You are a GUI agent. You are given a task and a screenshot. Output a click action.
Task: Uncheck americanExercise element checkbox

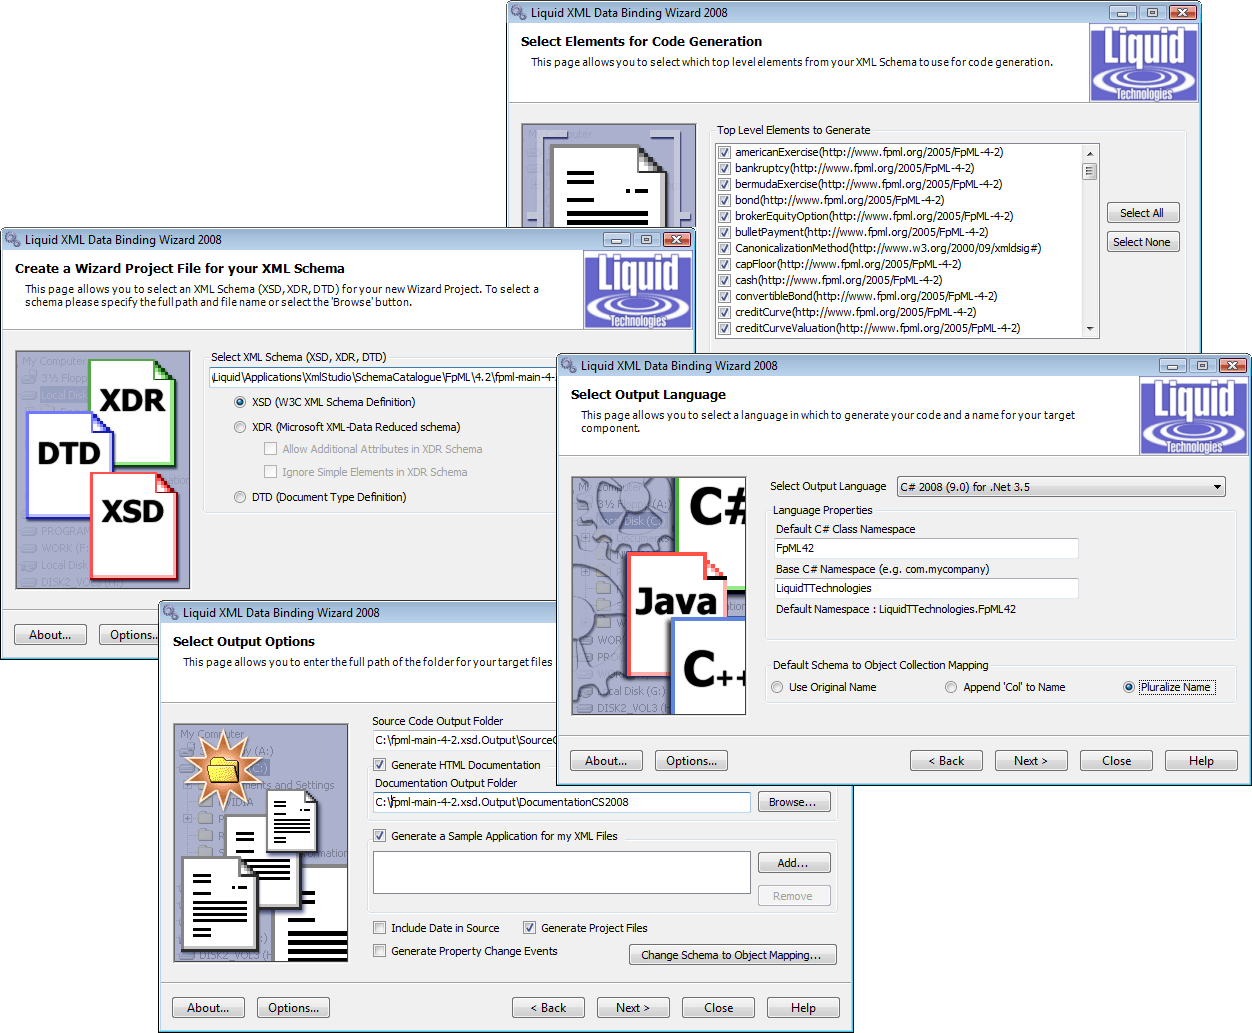[724, 152]
